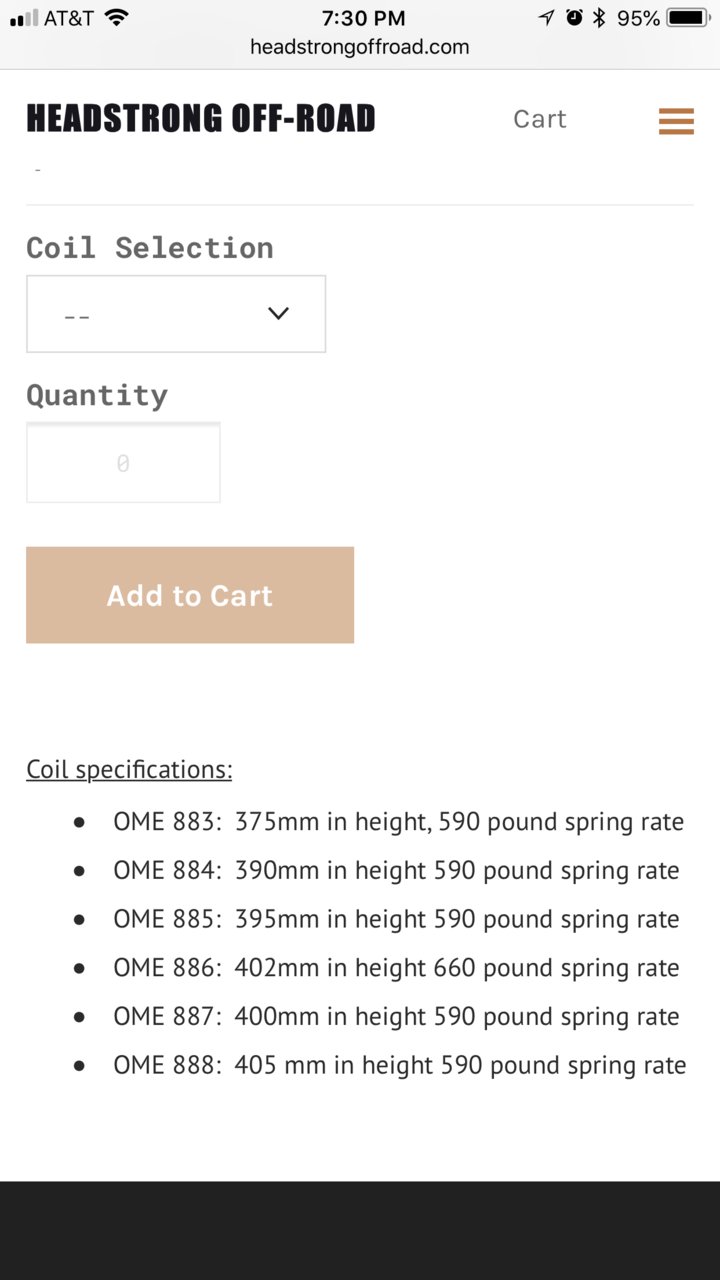Tap the cellular signal bars icon
Screen dimensions: 720x1280
point(23,18)
